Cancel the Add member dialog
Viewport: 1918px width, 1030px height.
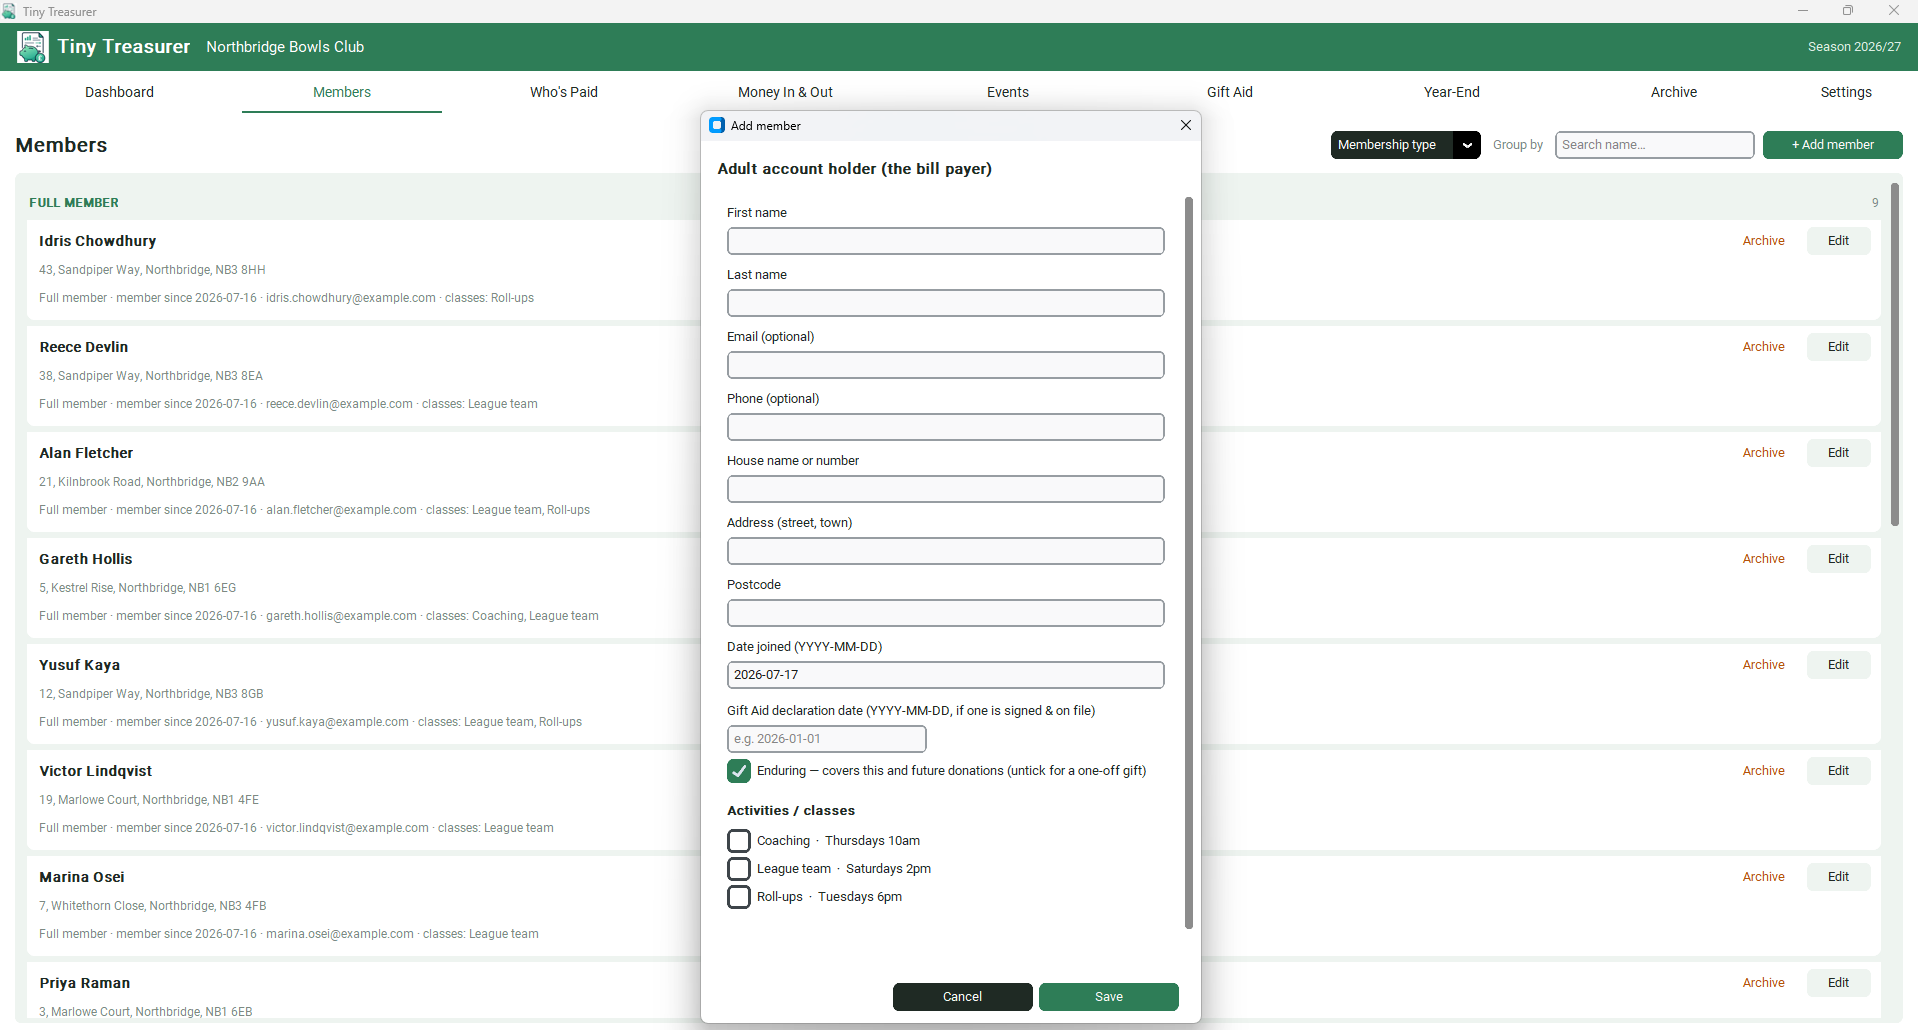click(x=963, y=997)
